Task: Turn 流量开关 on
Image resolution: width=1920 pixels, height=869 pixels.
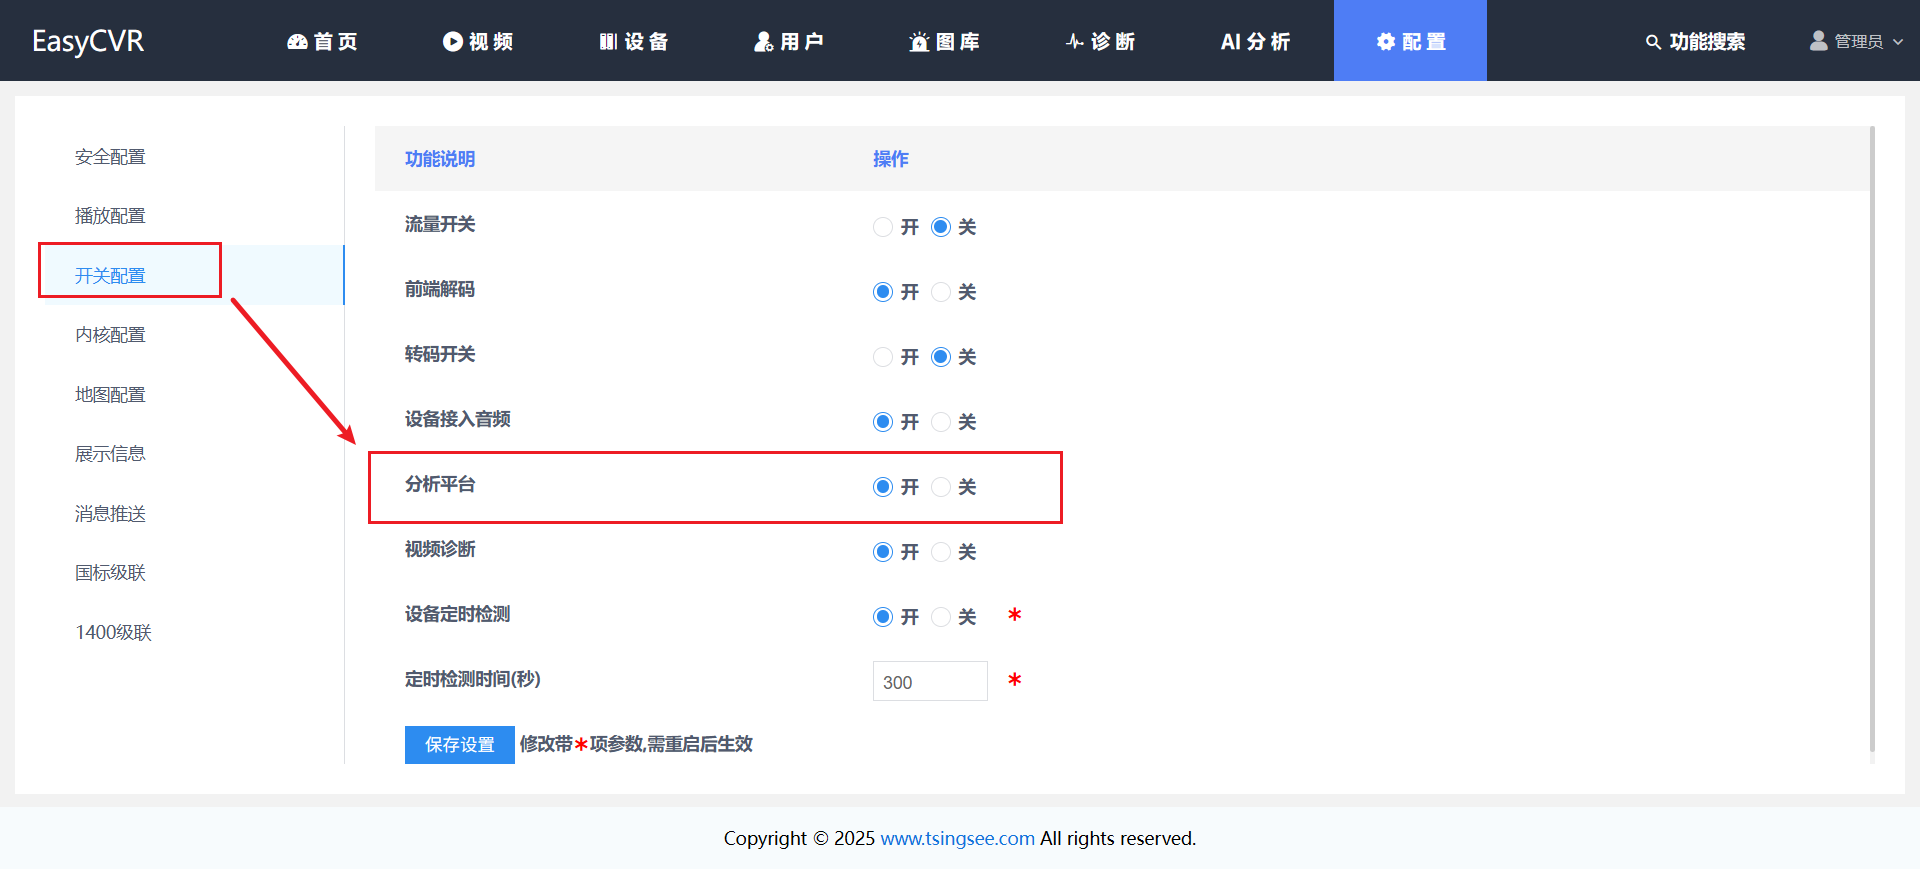Action: pyautogui.click(x=882, y=227)
